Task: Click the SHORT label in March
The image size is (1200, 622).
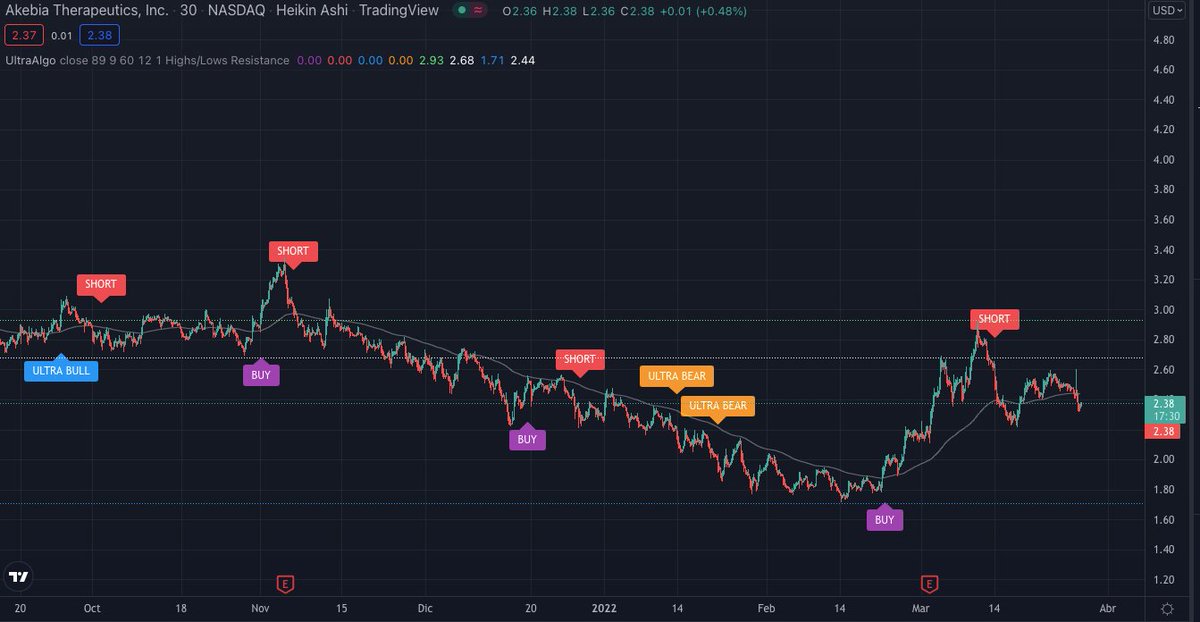Action: point(994,320)
